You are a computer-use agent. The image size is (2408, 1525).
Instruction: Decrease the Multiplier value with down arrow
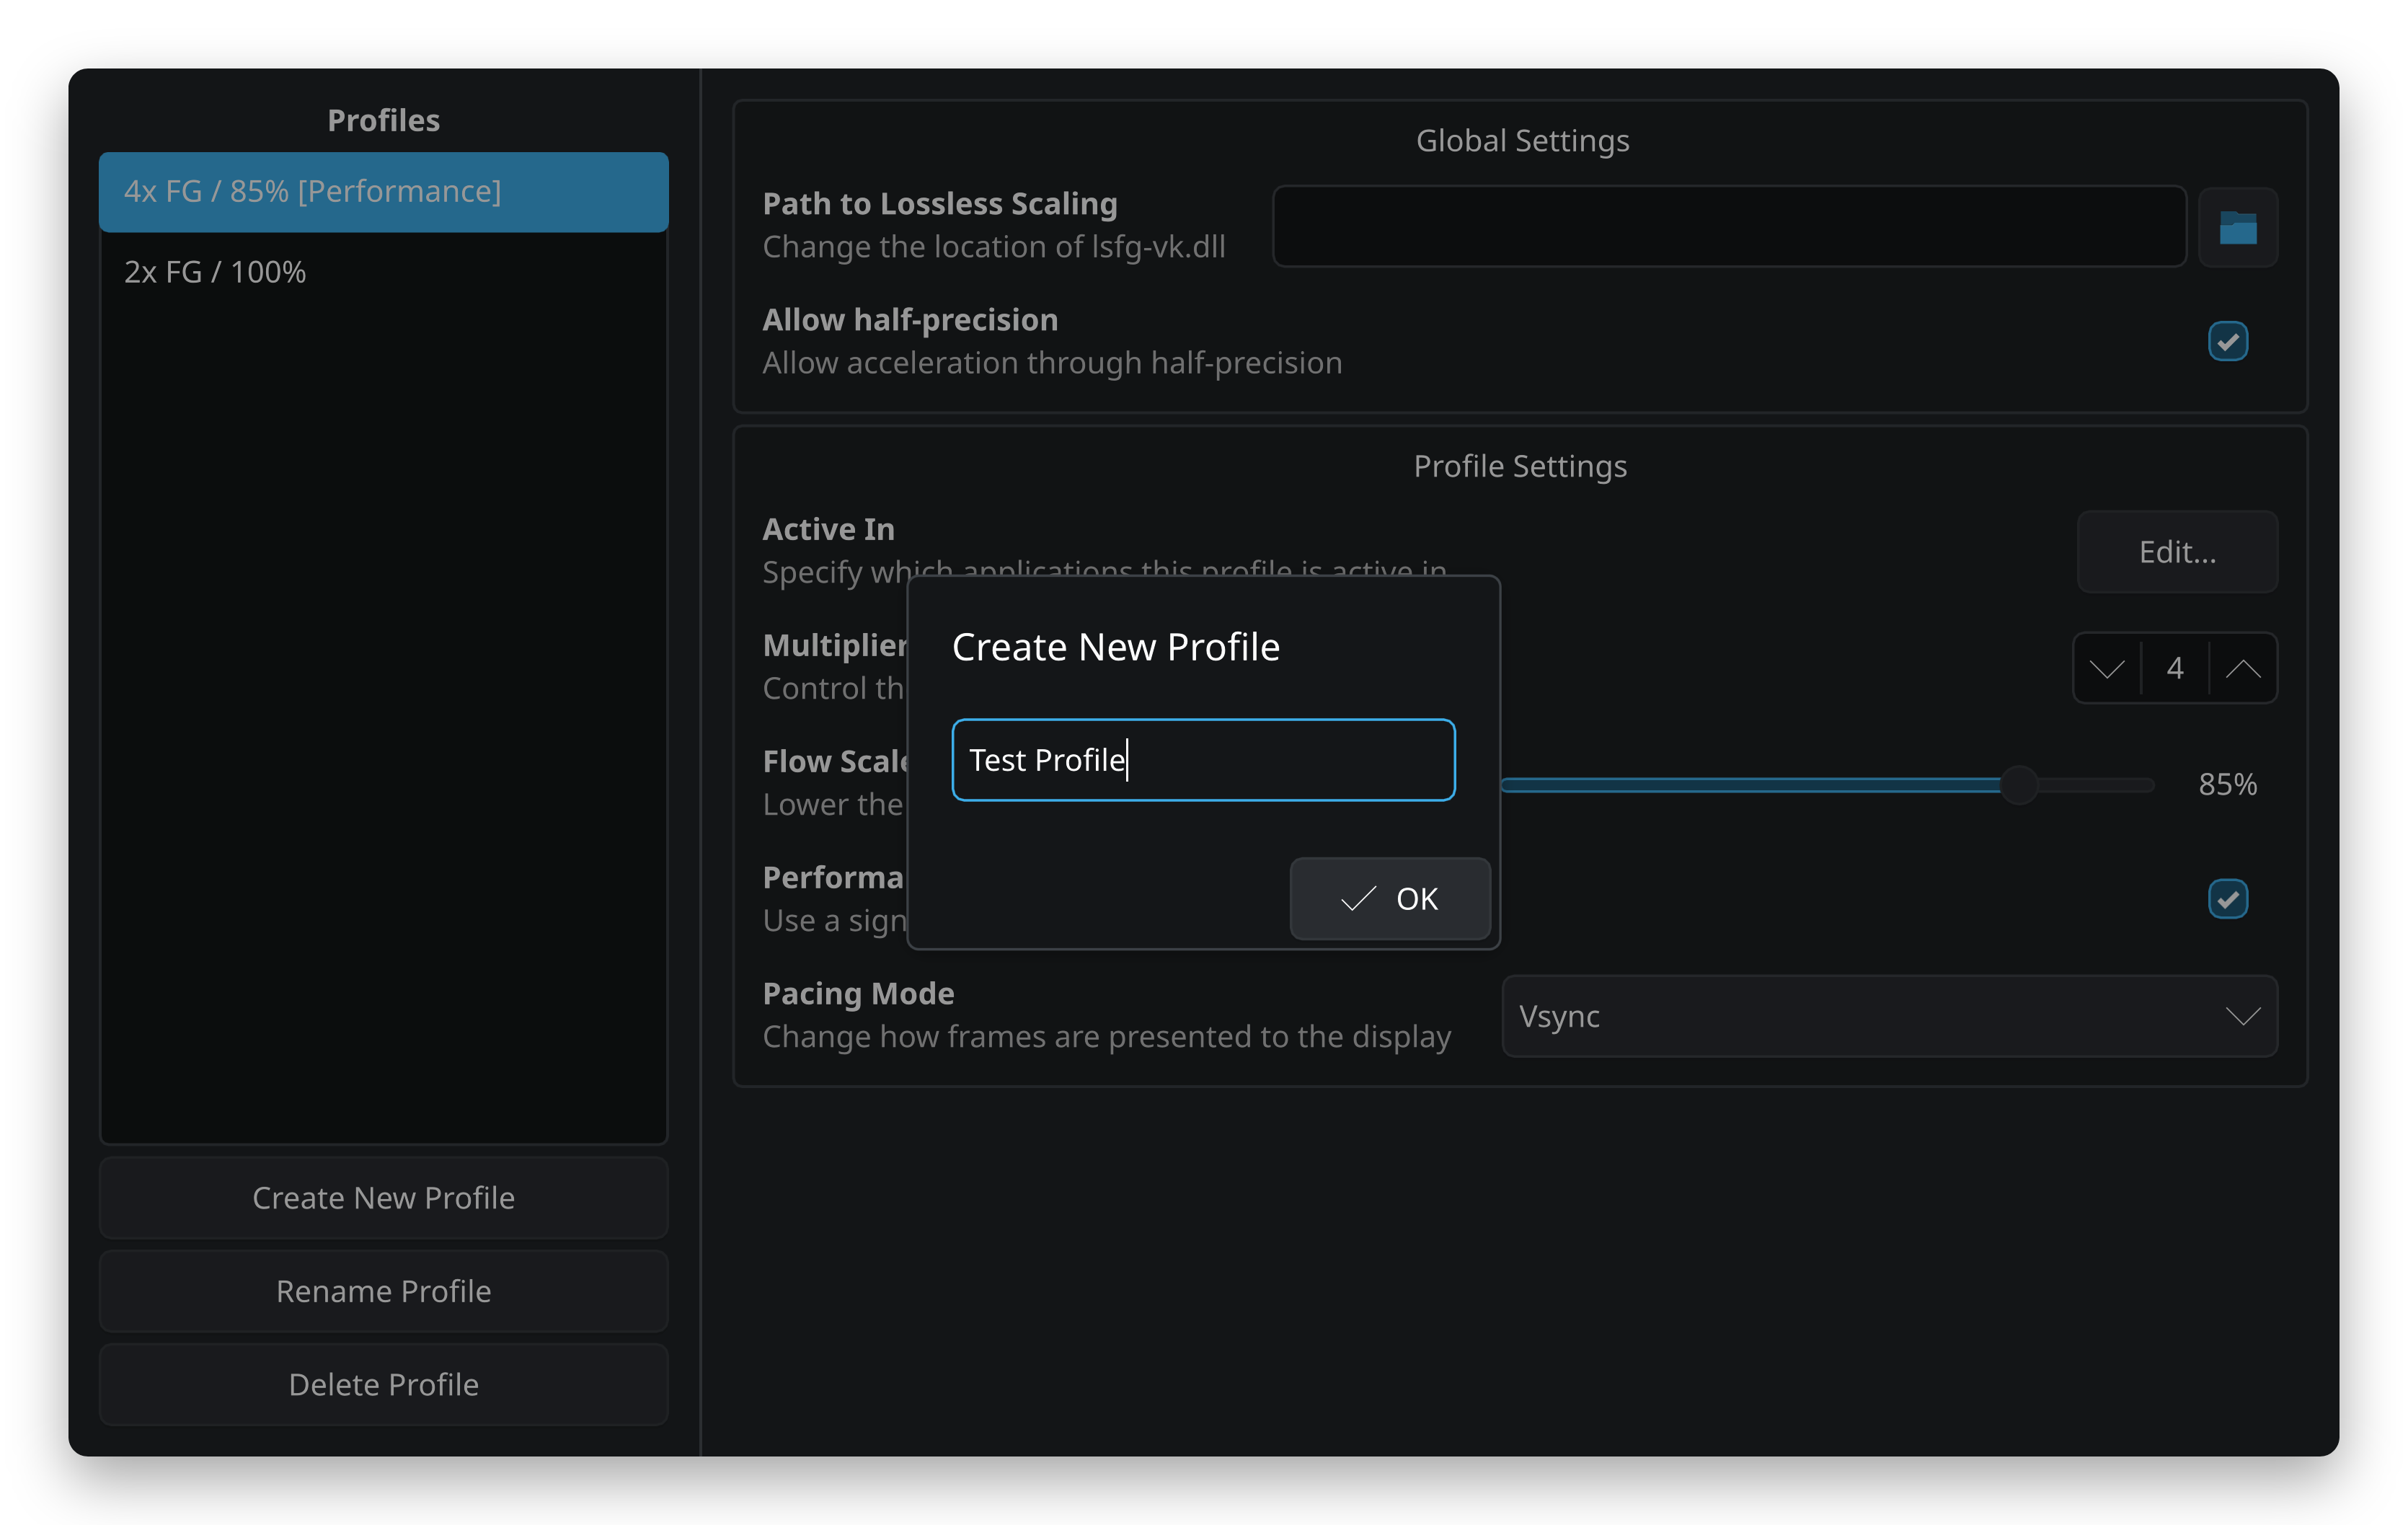pyautogui.click(x=2106, y=668)
